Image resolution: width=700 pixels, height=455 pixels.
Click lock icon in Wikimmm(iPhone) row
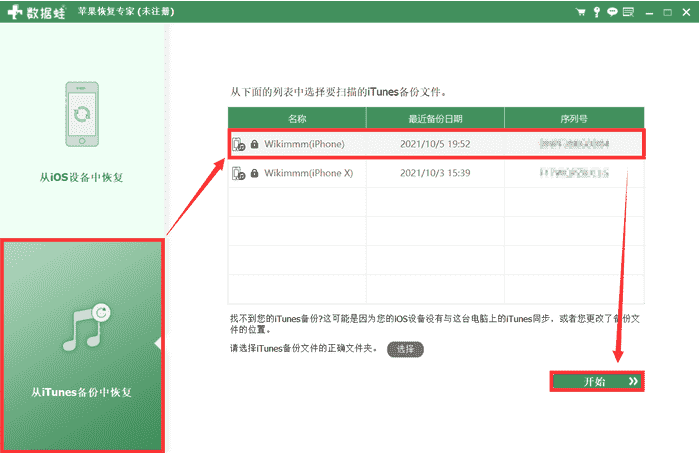tap(254, 144)
